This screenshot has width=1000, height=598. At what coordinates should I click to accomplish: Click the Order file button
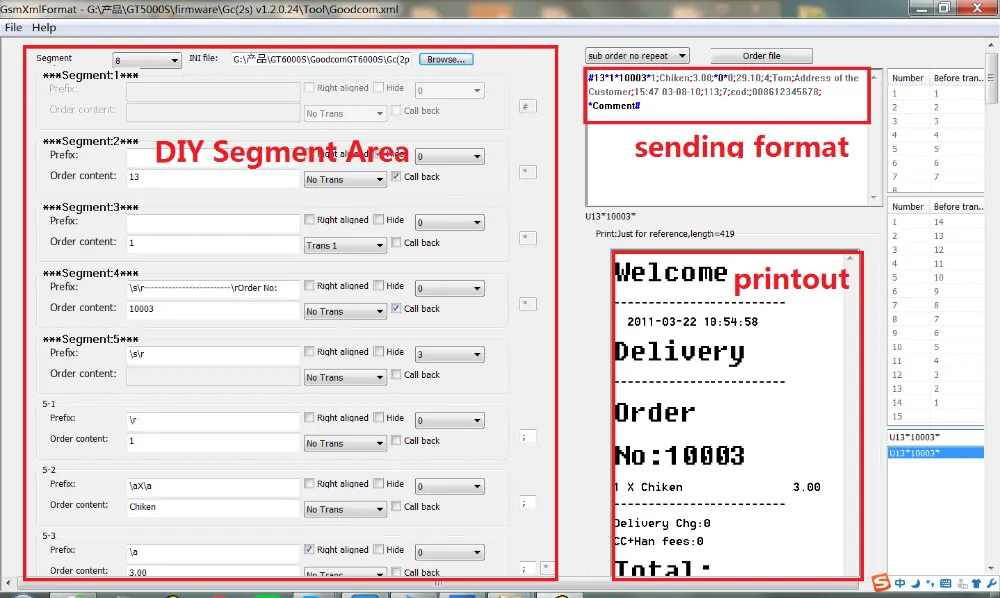[761, 56]
